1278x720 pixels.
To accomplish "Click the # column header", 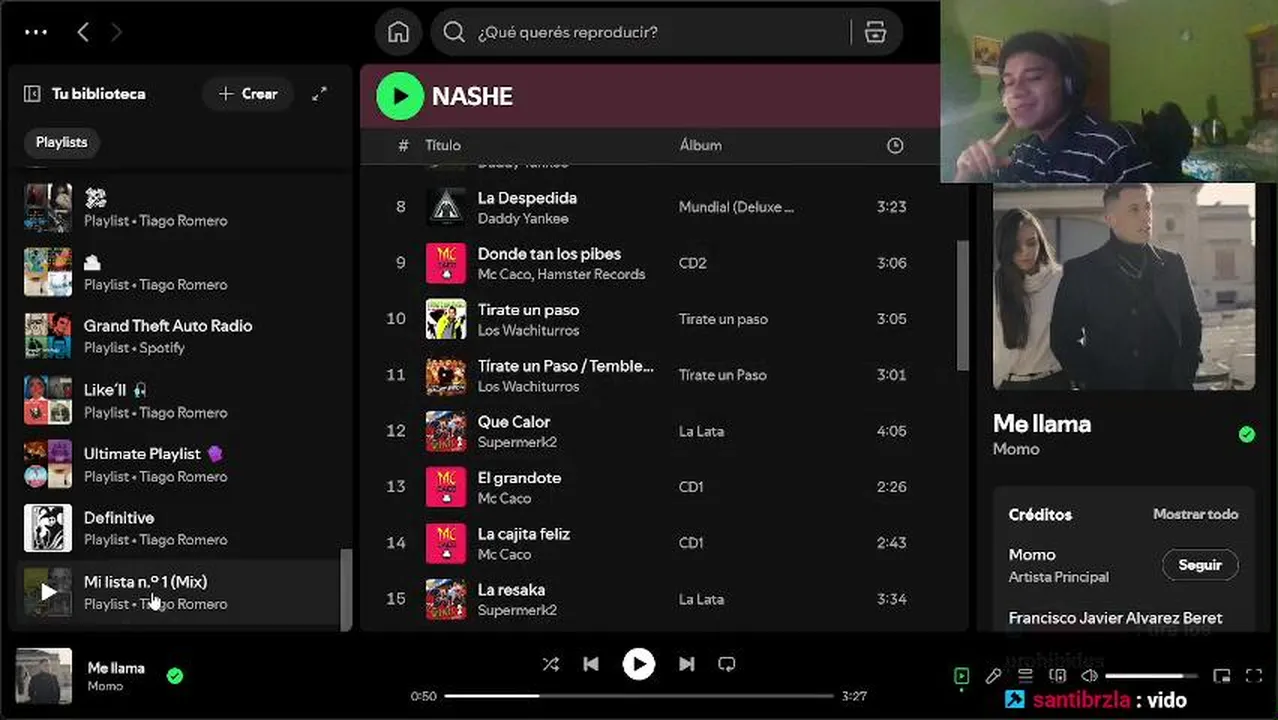I will pos(403,145).
